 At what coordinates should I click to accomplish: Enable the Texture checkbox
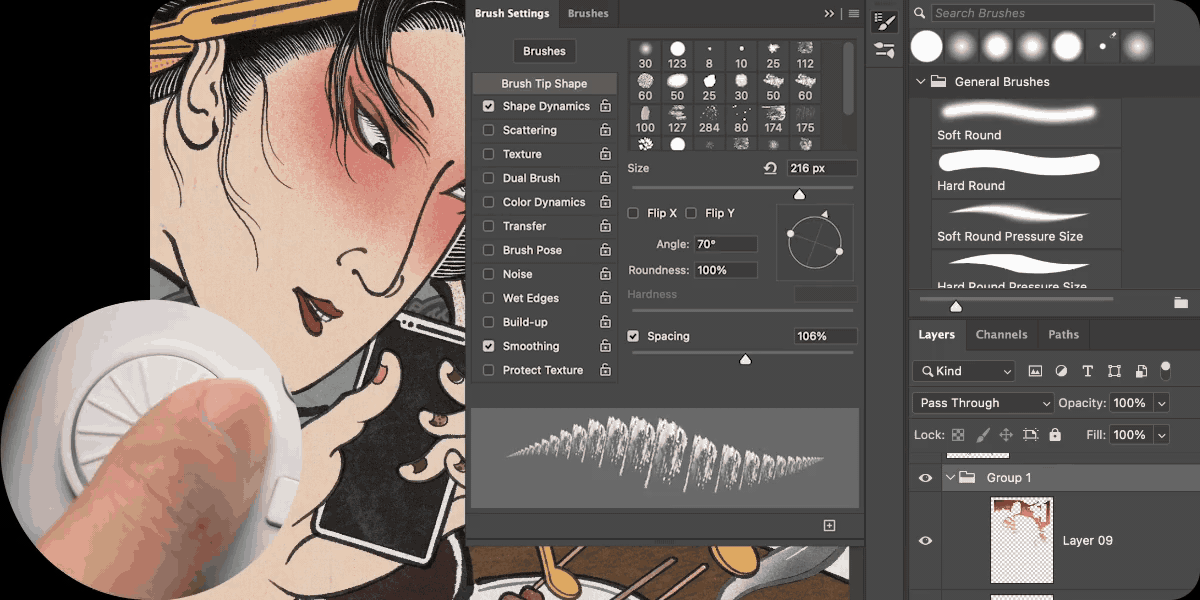488,154
